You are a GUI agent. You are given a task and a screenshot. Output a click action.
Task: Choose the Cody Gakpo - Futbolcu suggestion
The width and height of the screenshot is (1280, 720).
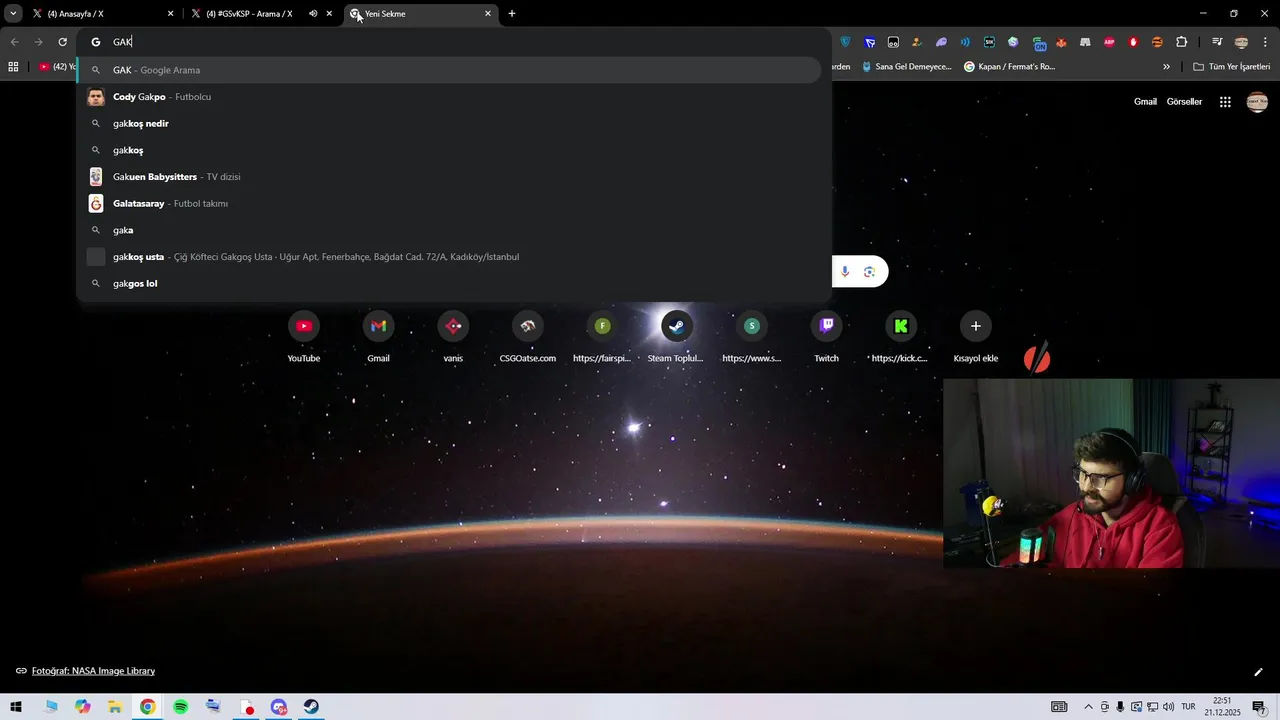click(450, 97)
